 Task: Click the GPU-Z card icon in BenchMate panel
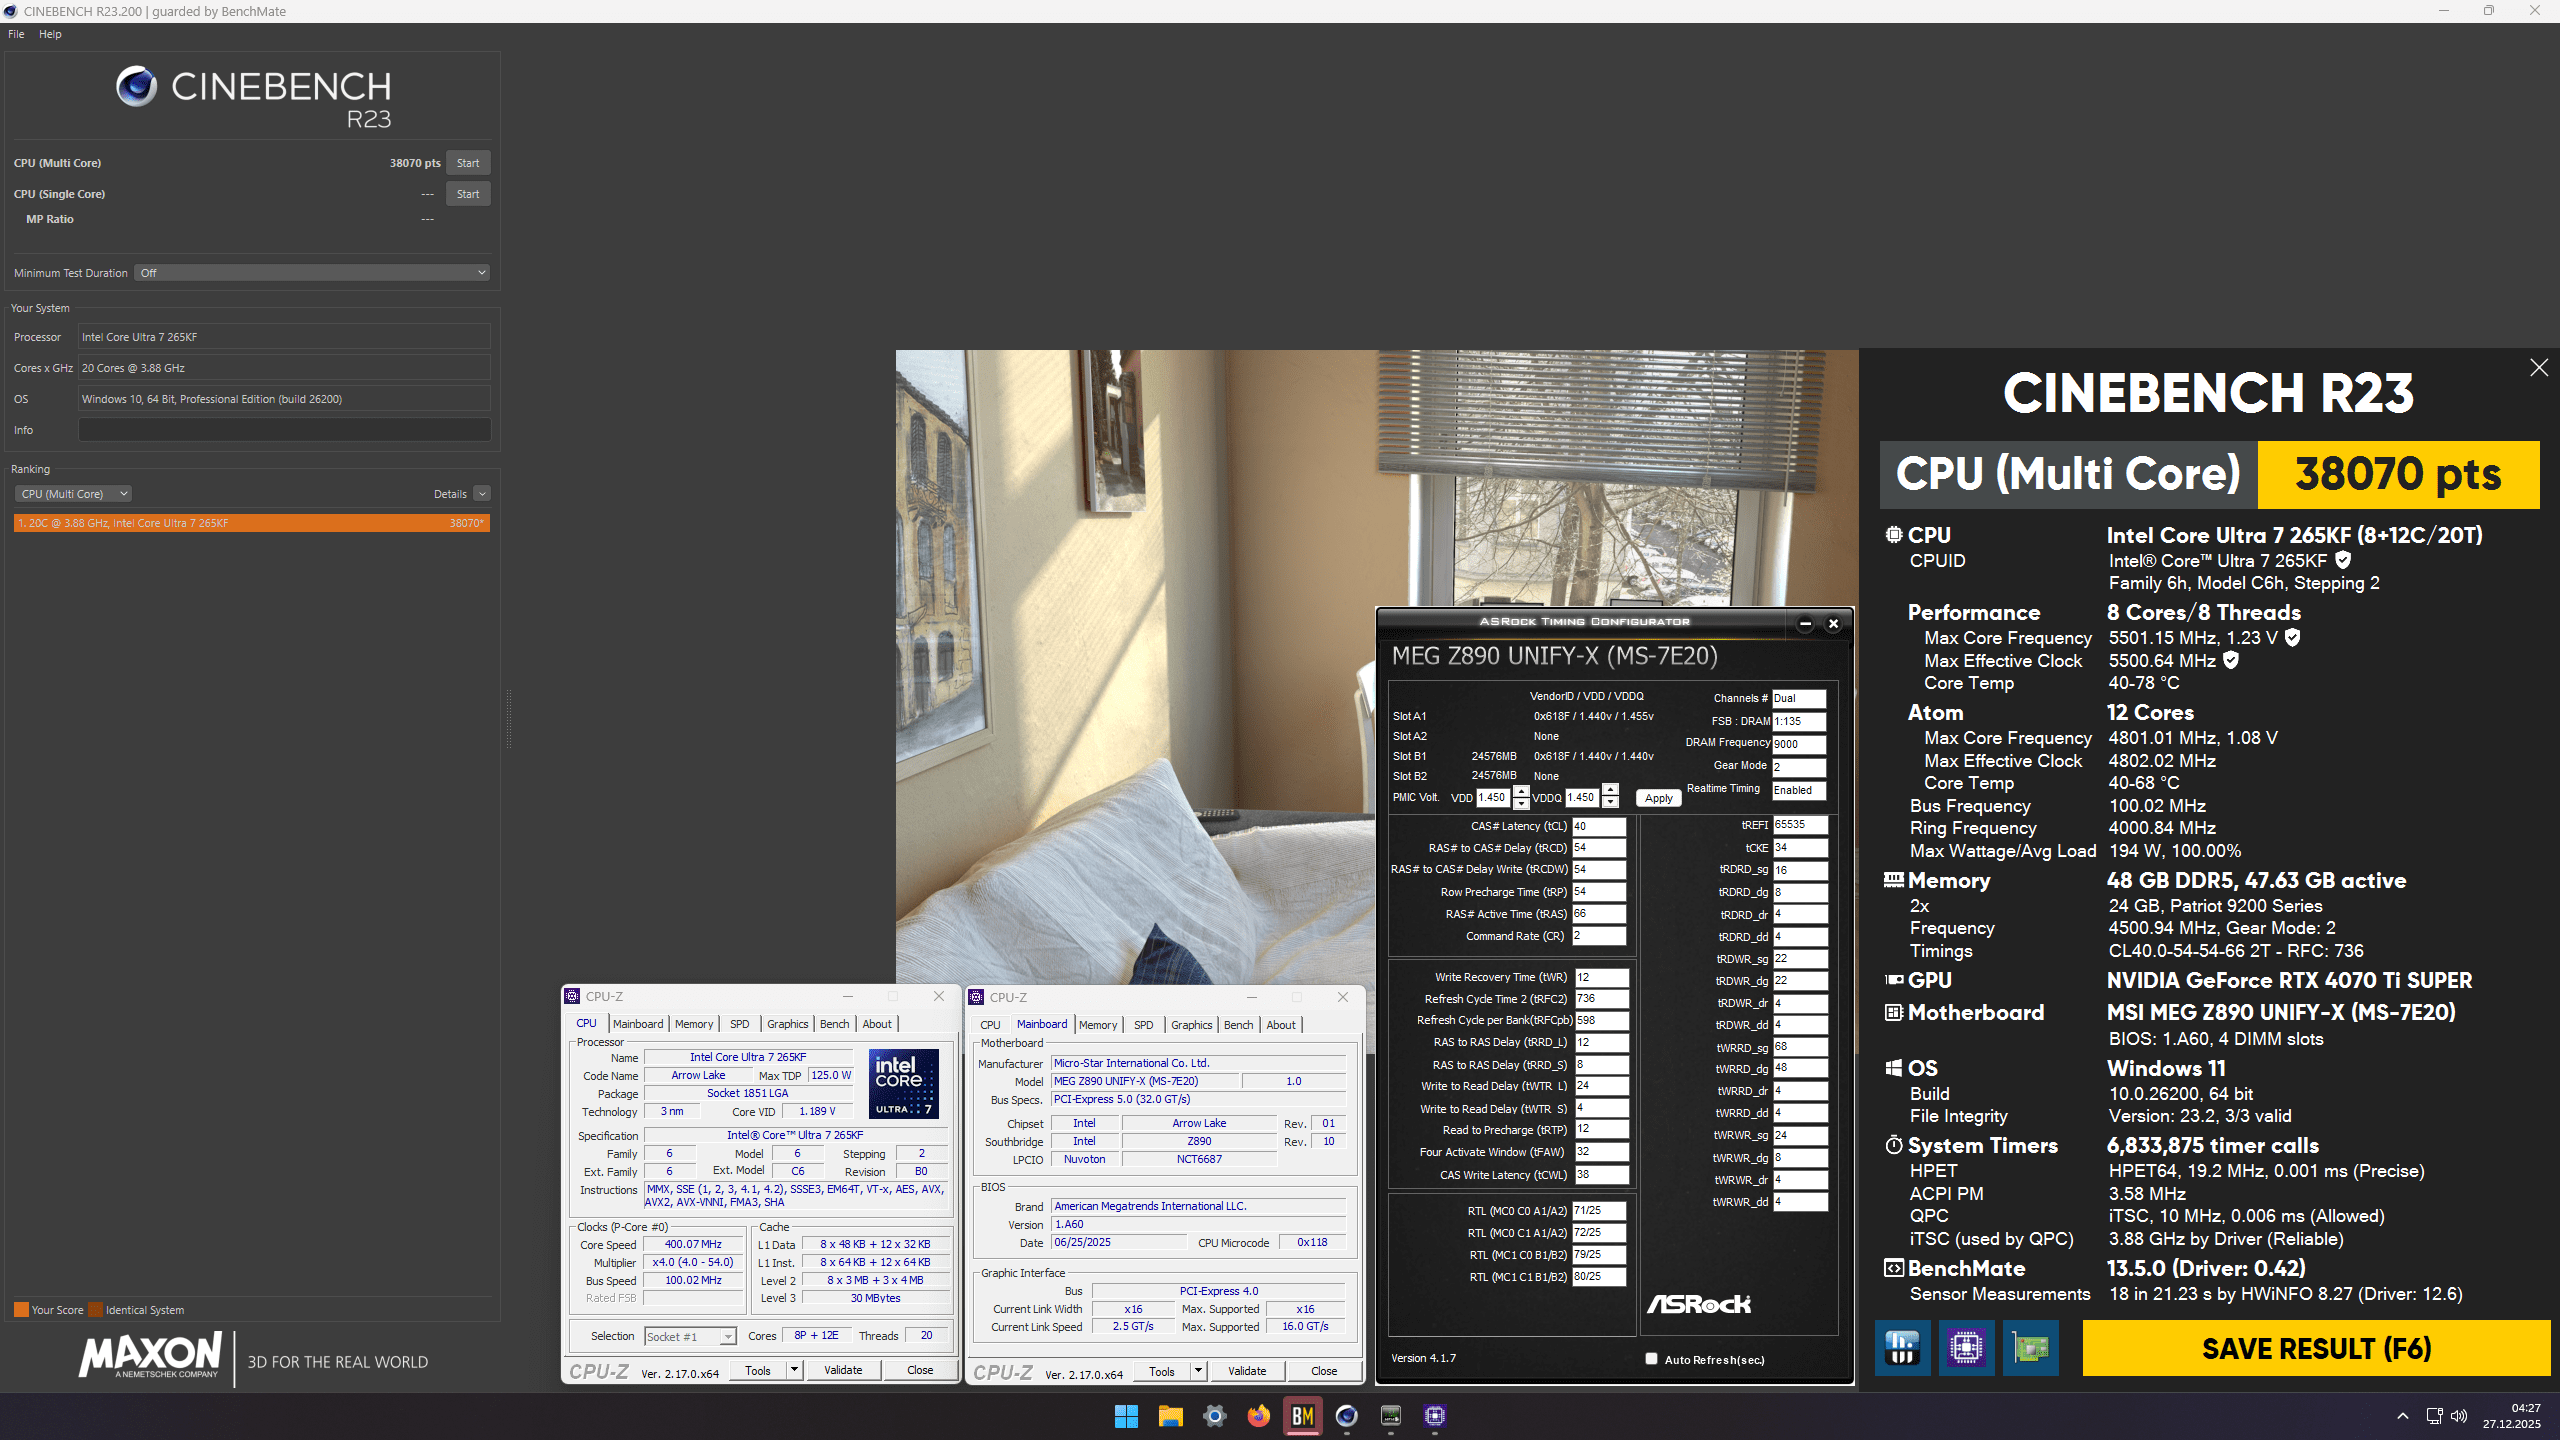[x=2030, y=1348]
